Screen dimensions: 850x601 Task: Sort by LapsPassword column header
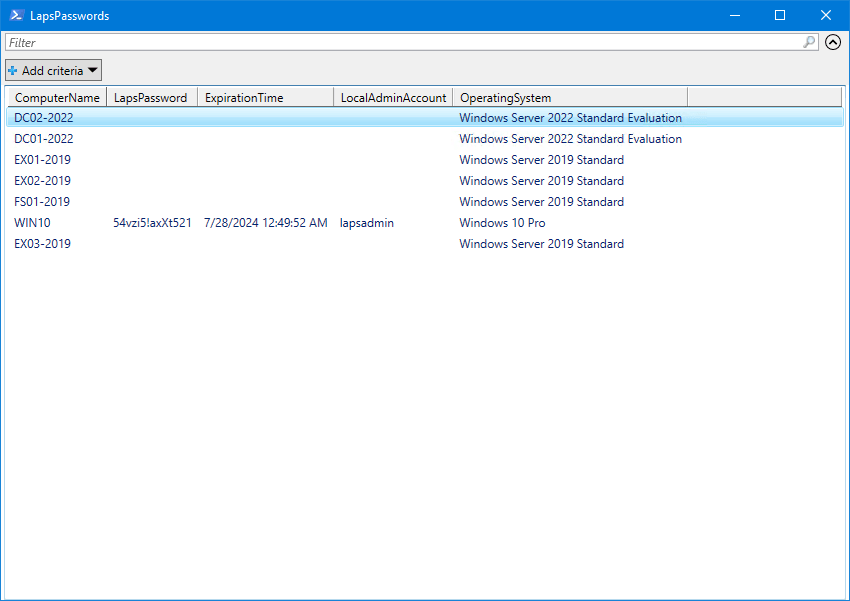(151, 98)
